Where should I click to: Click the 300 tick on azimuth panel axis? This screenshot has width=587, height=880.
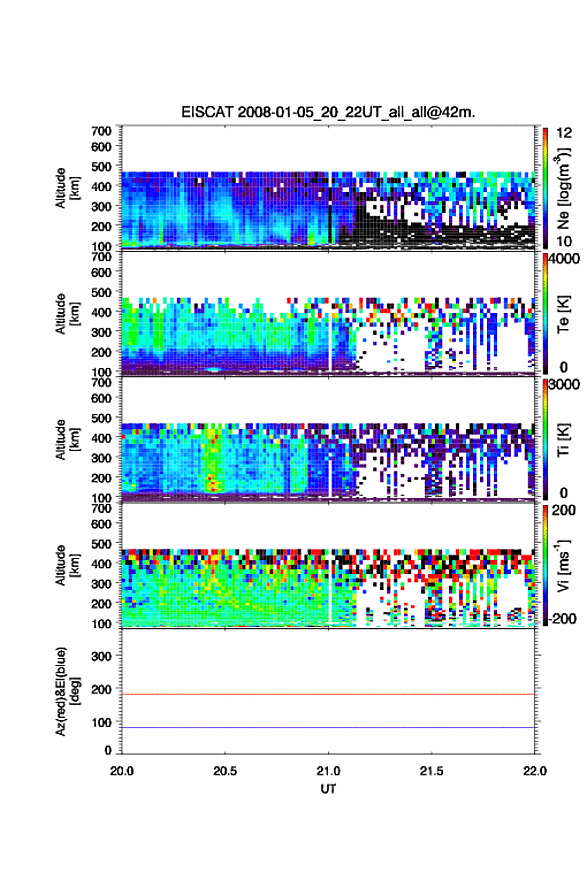click(101, 656)
